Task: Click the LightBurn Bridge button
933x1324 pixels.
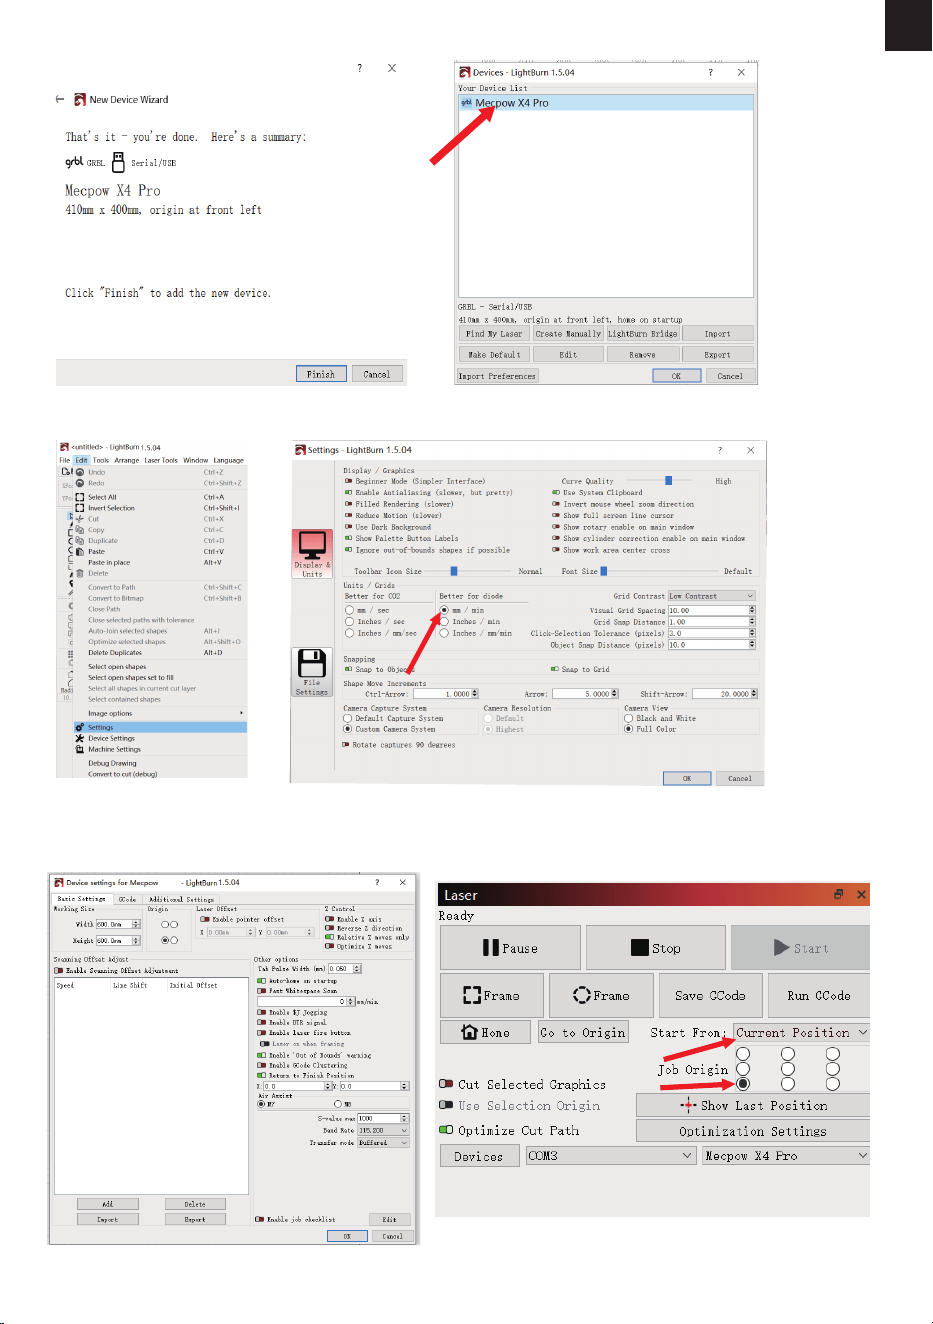Action: coord(643,334)
